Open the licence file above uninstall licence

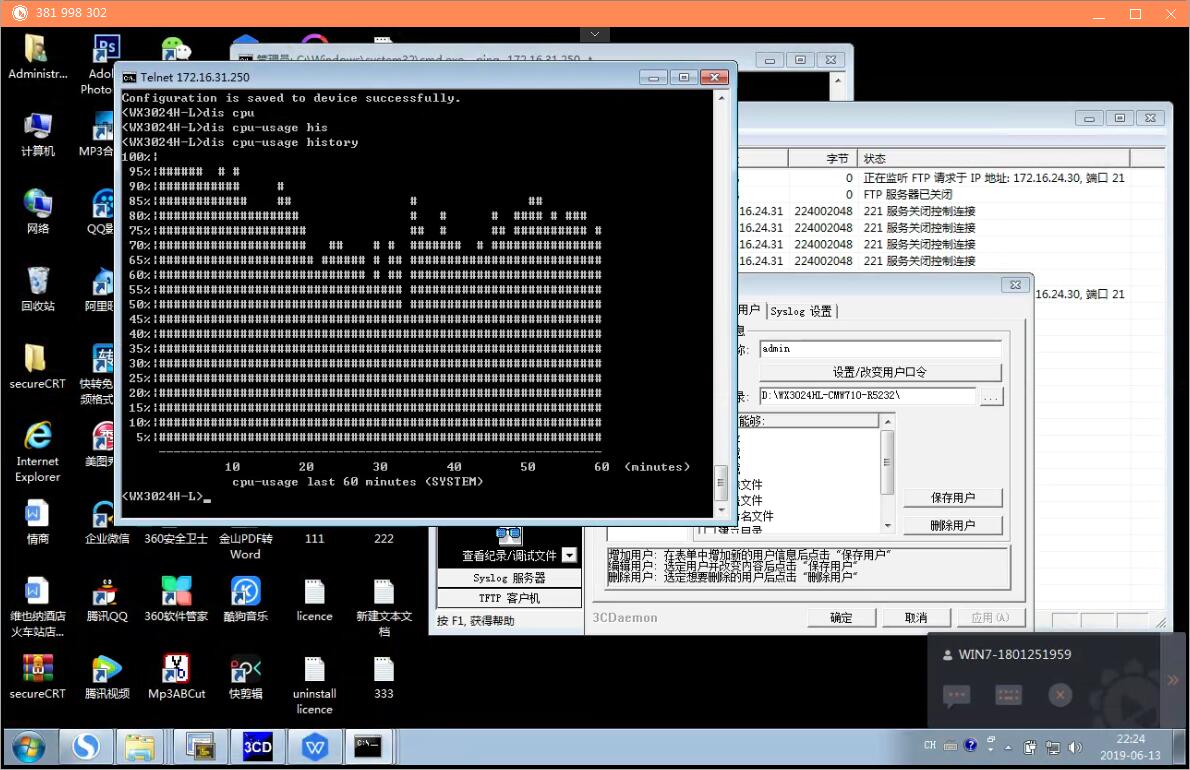(314, 599)
